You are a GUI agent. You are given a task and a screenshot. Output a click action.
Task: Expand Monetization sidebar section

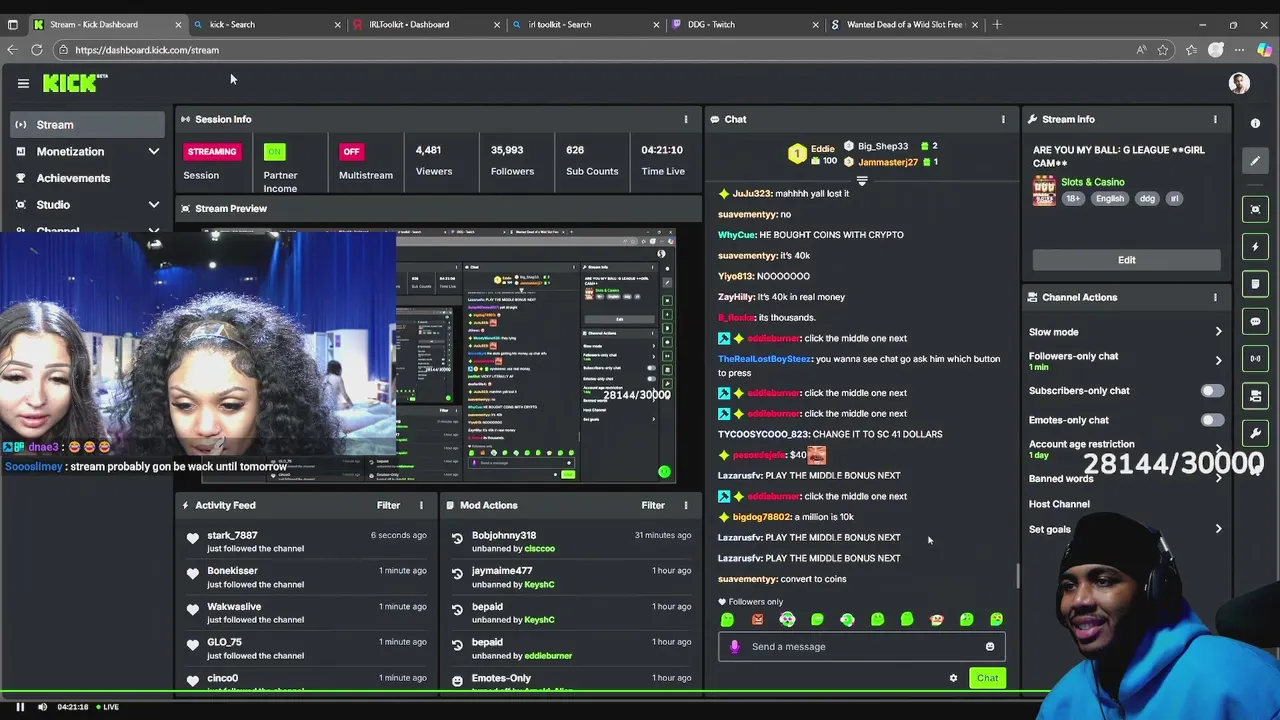[x=154, y=152]
